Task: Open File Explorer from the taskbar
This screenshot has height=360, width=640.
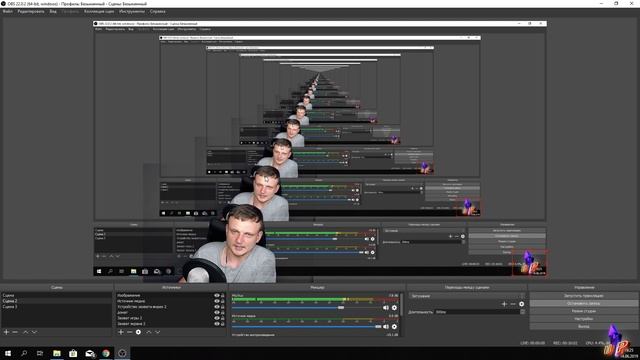Action: point(57,353)
